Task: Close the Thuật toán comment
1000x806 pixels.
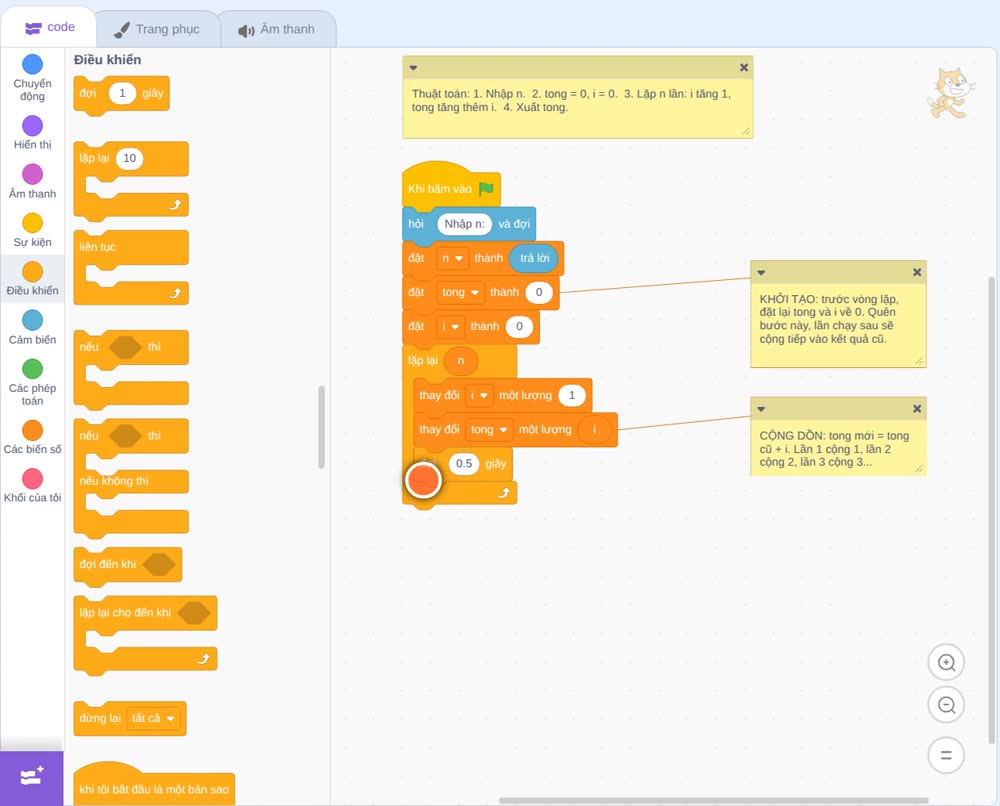Action: 744,67
